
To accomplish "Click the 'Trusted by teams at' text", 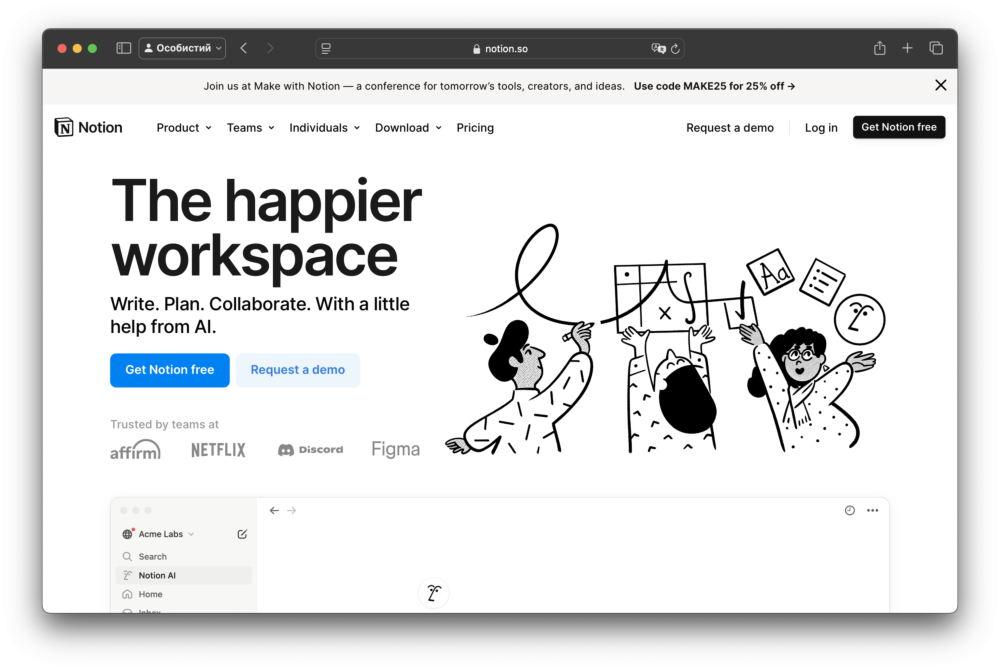I will [165, 424].
